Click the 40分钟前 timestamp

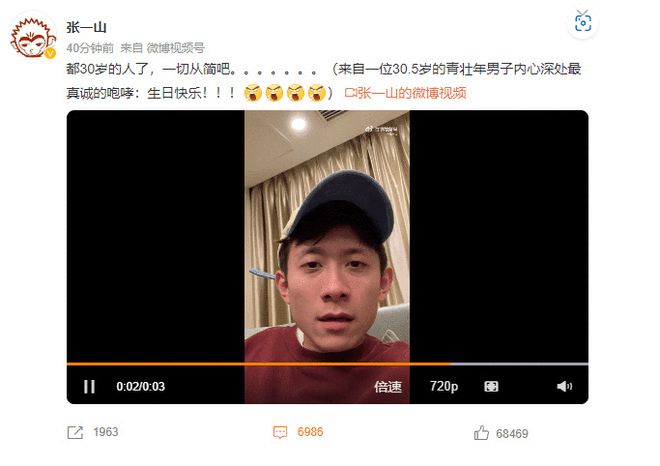90,48
